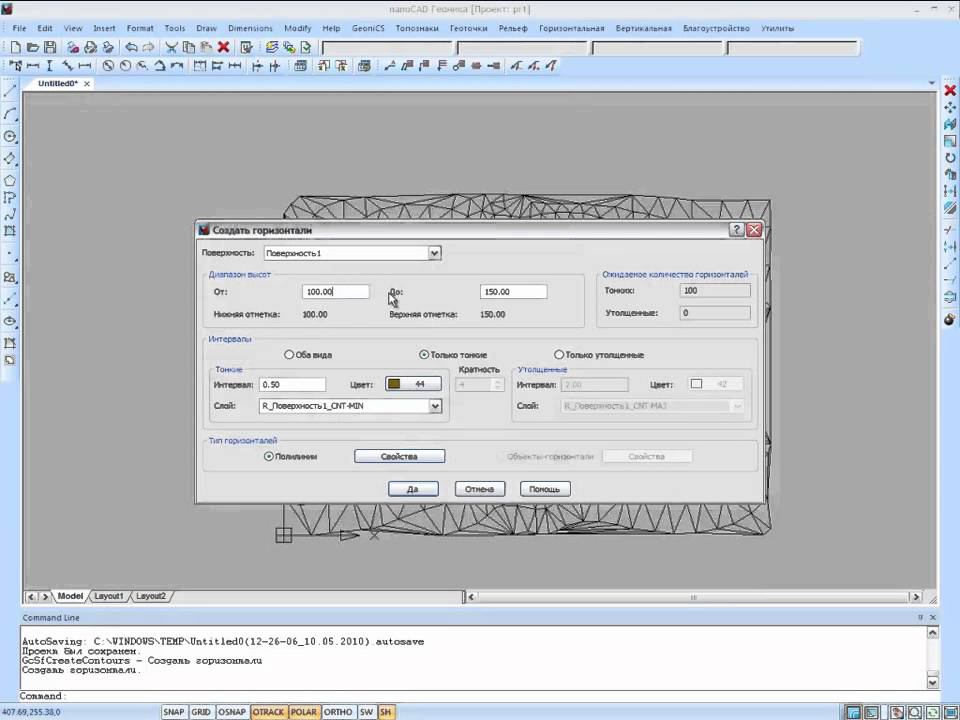Switch to the Layout1 tab

point(109,596)
